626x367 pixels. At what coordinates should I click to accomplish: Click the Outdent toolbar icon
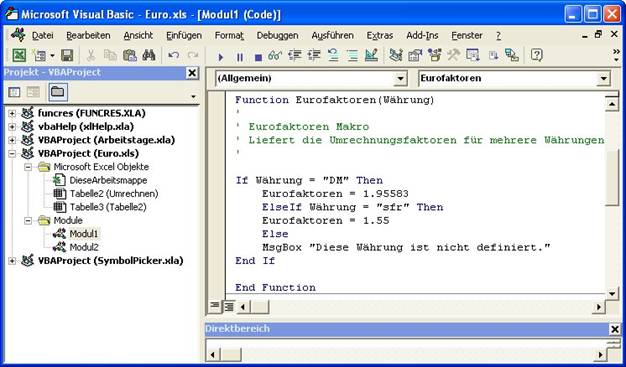pos(314,55)
